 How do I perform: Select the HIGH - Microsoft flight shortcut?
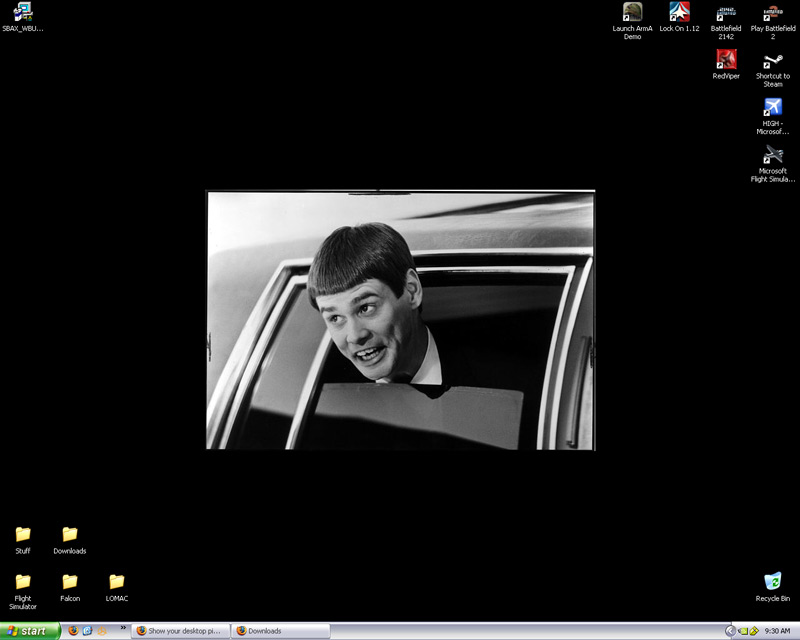click(x=773, y=116)
